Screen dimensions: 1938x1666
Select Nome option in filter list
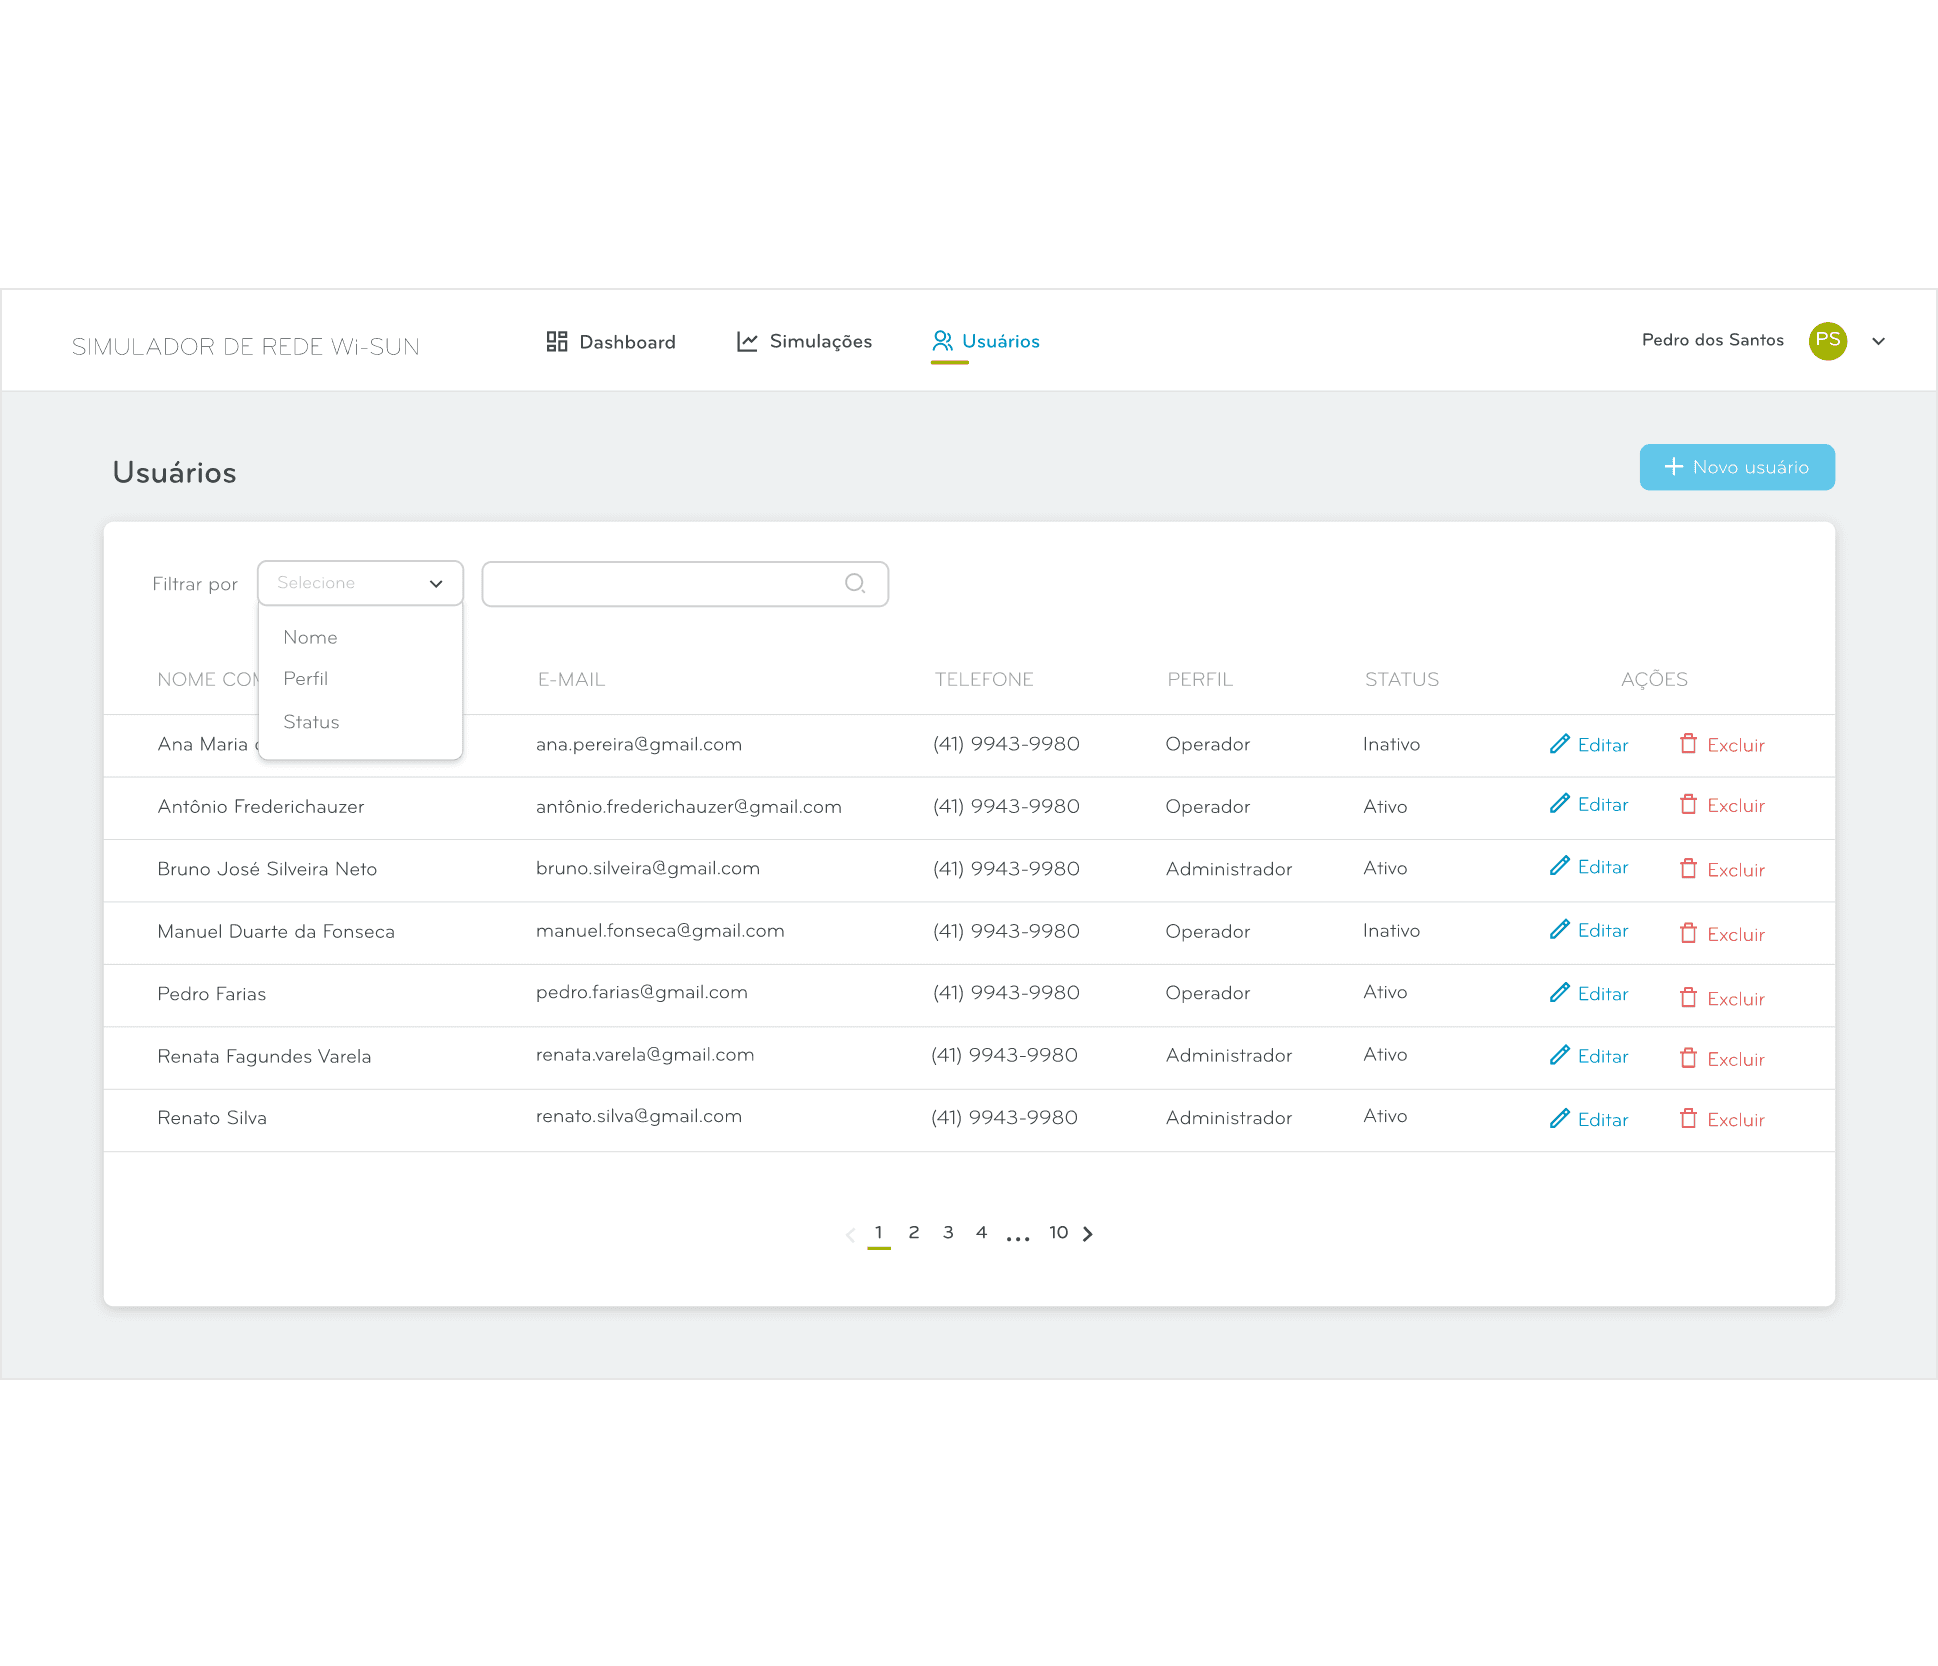(310, 638)
